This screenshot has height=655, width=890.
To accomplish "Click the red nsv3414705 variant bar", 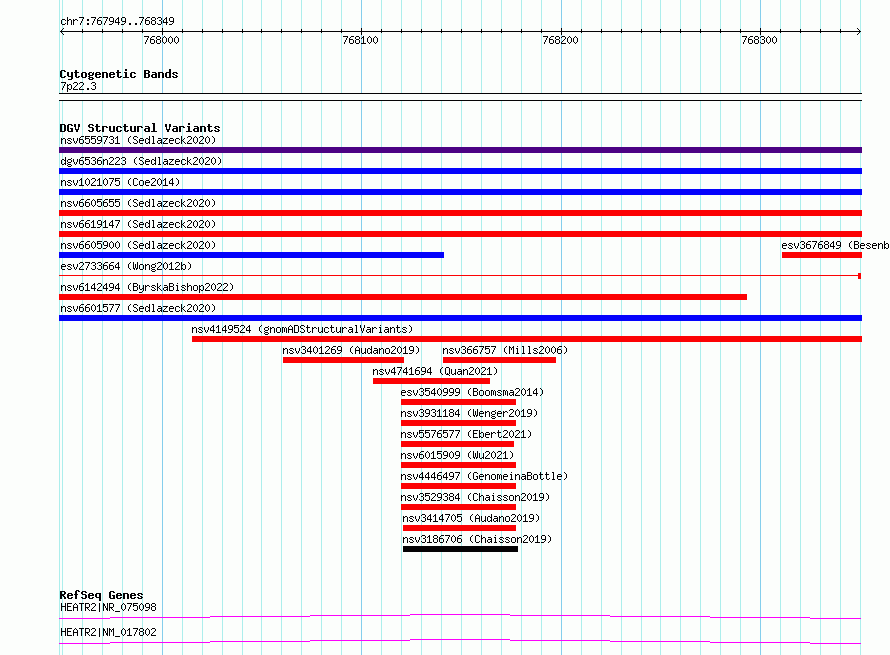I will click(460, 528).
